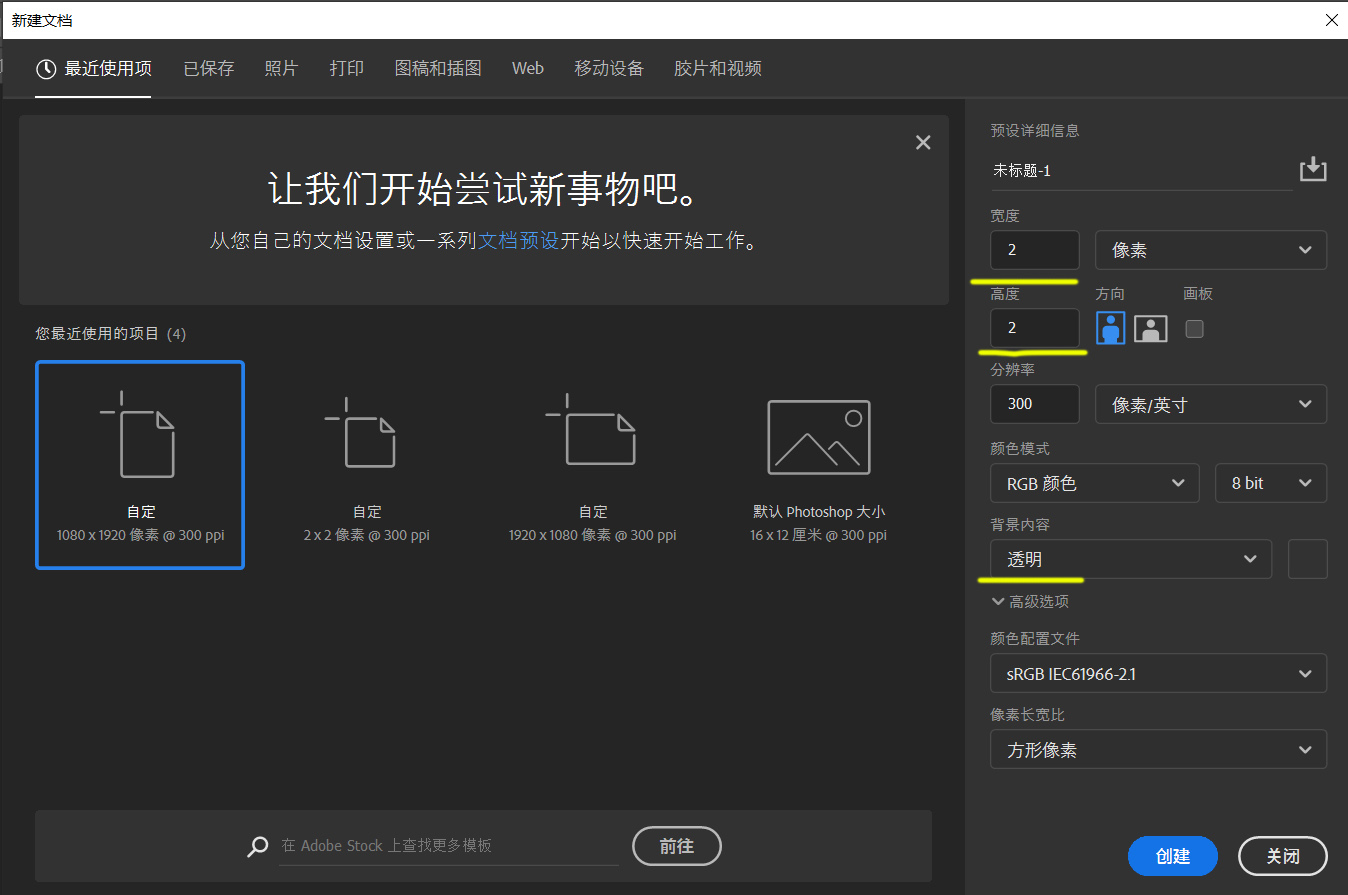Switch to the 打印 tab

[346, 68]
